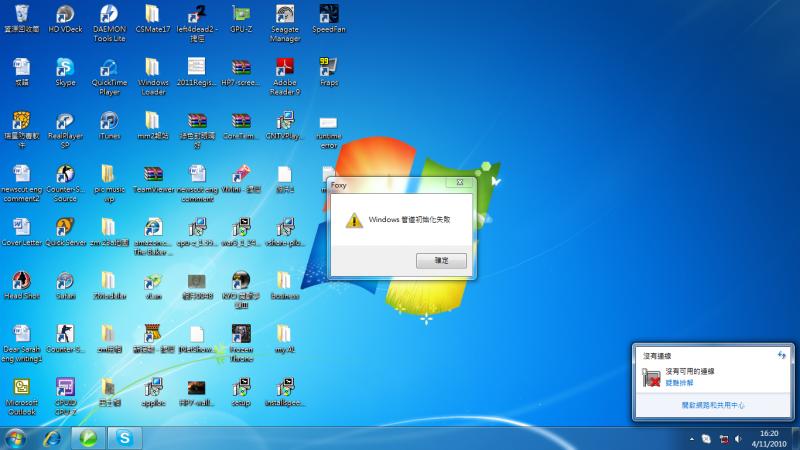Open TeamViewer desktop icon
Image resolution: width=800 pixels, height=450 pixels.
click(153, 179)
